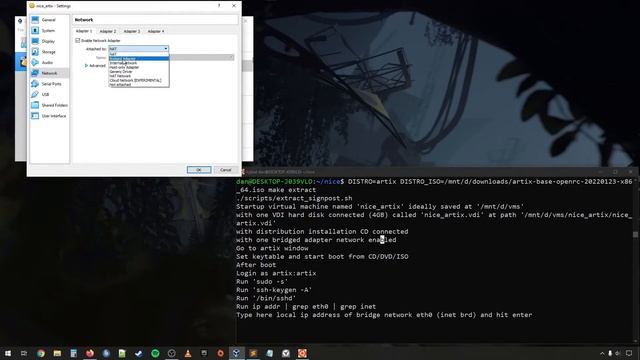Open the Display settings category
Screen dimensions: 640x360
point(49,41)
